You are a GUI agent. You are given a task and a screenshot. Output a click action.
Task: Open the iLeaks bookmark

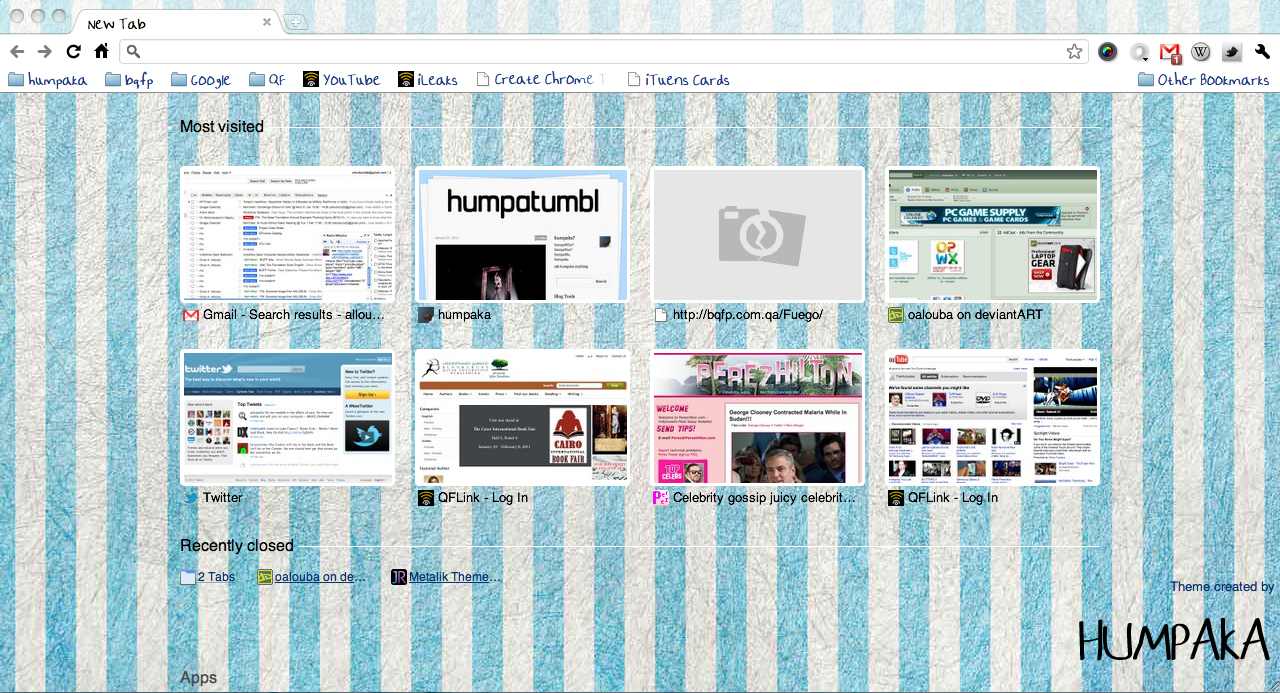pyautogui.click(x=427, y=80)
